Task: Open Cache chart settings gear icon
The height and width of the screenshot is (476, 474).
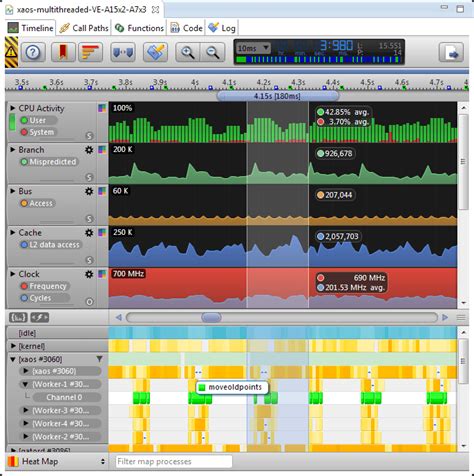Action: 89,233
